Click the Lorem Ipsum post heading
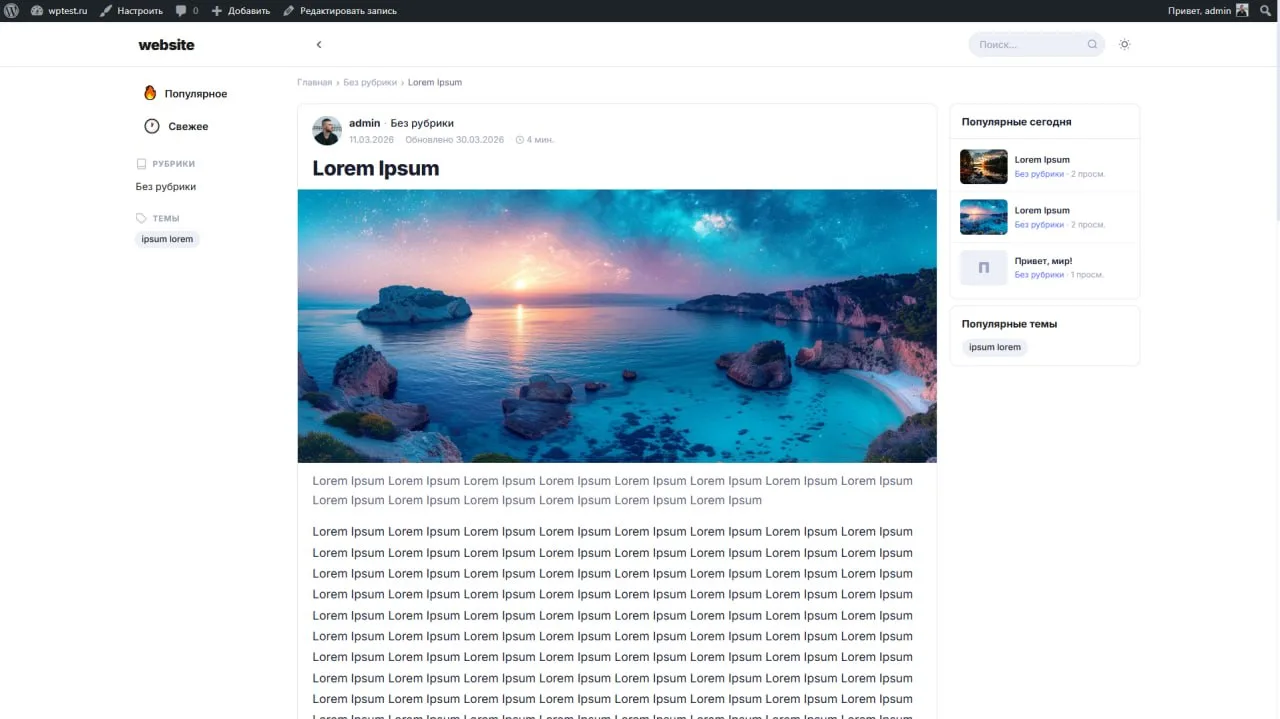1280x719 pixels. pos(376,168)
